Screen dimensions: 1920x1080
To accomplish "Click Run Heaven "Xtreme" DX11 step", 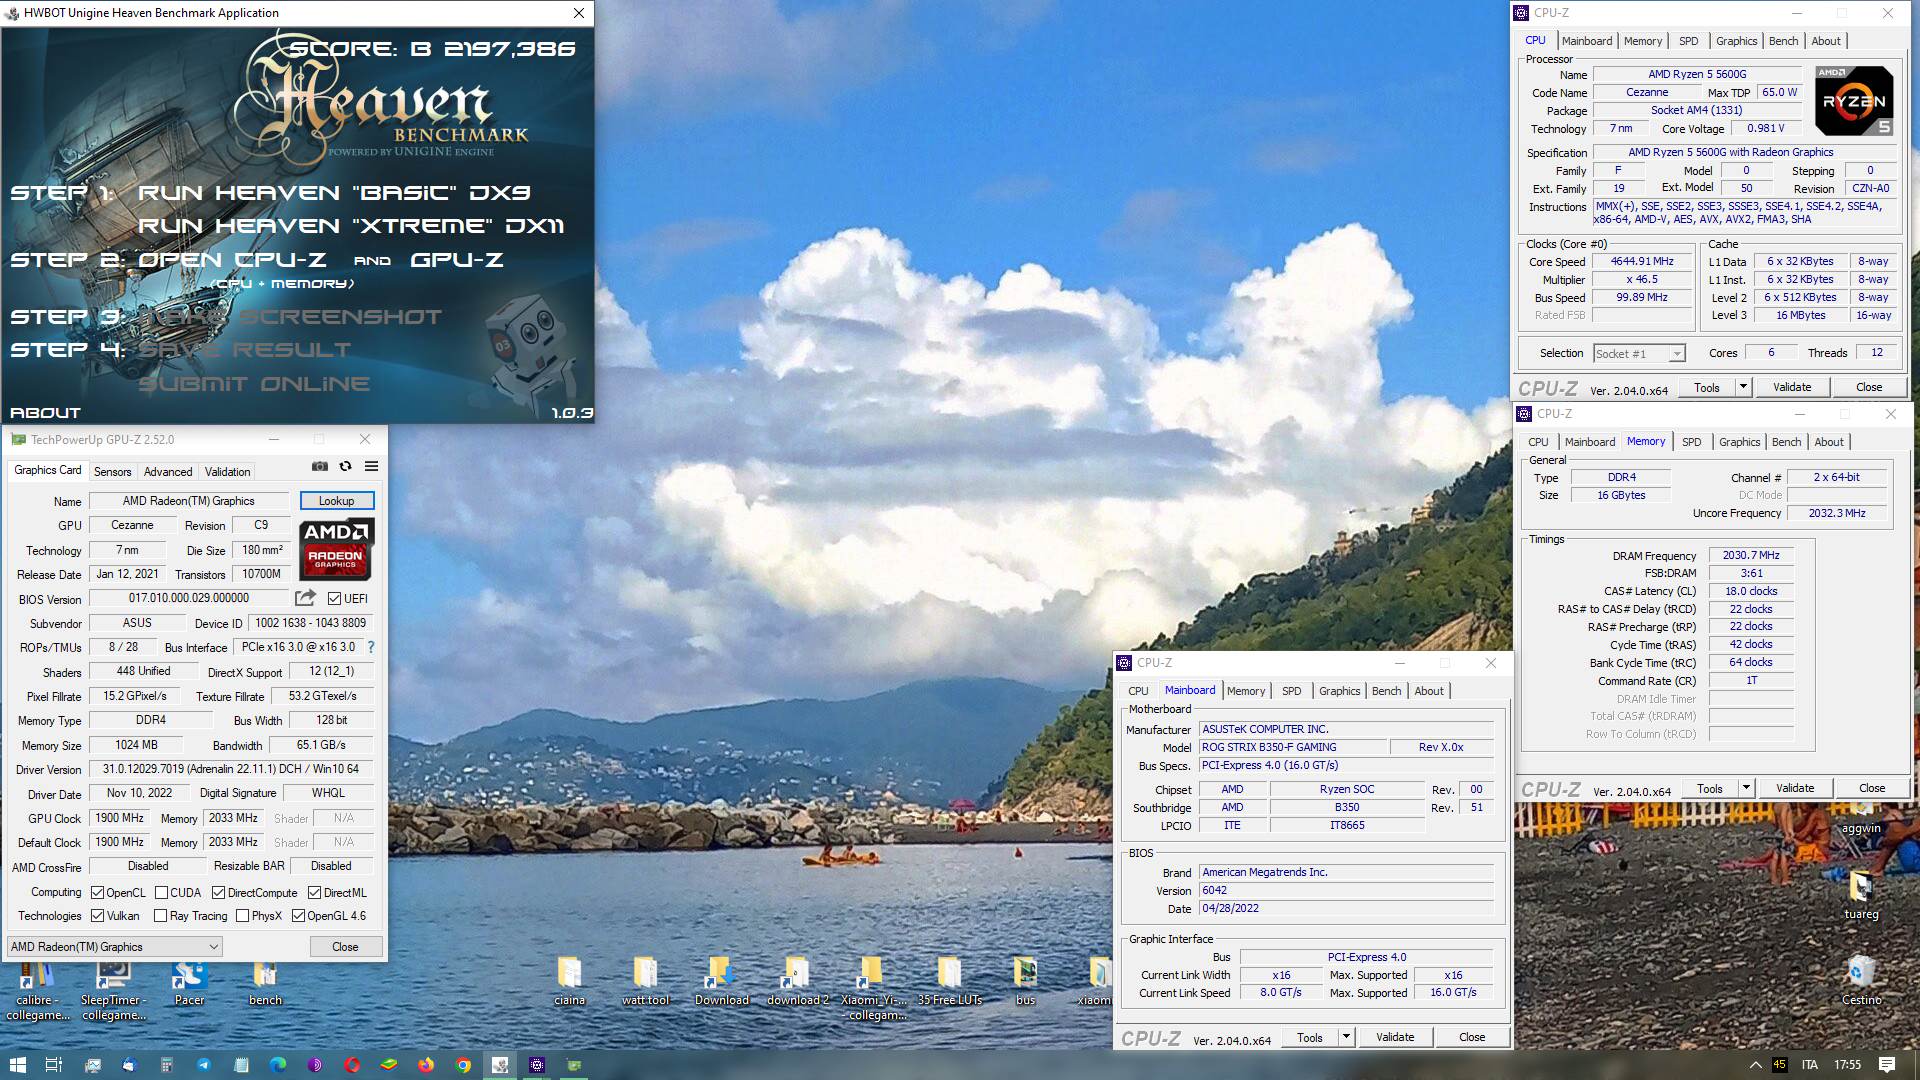I will [351, 226].
